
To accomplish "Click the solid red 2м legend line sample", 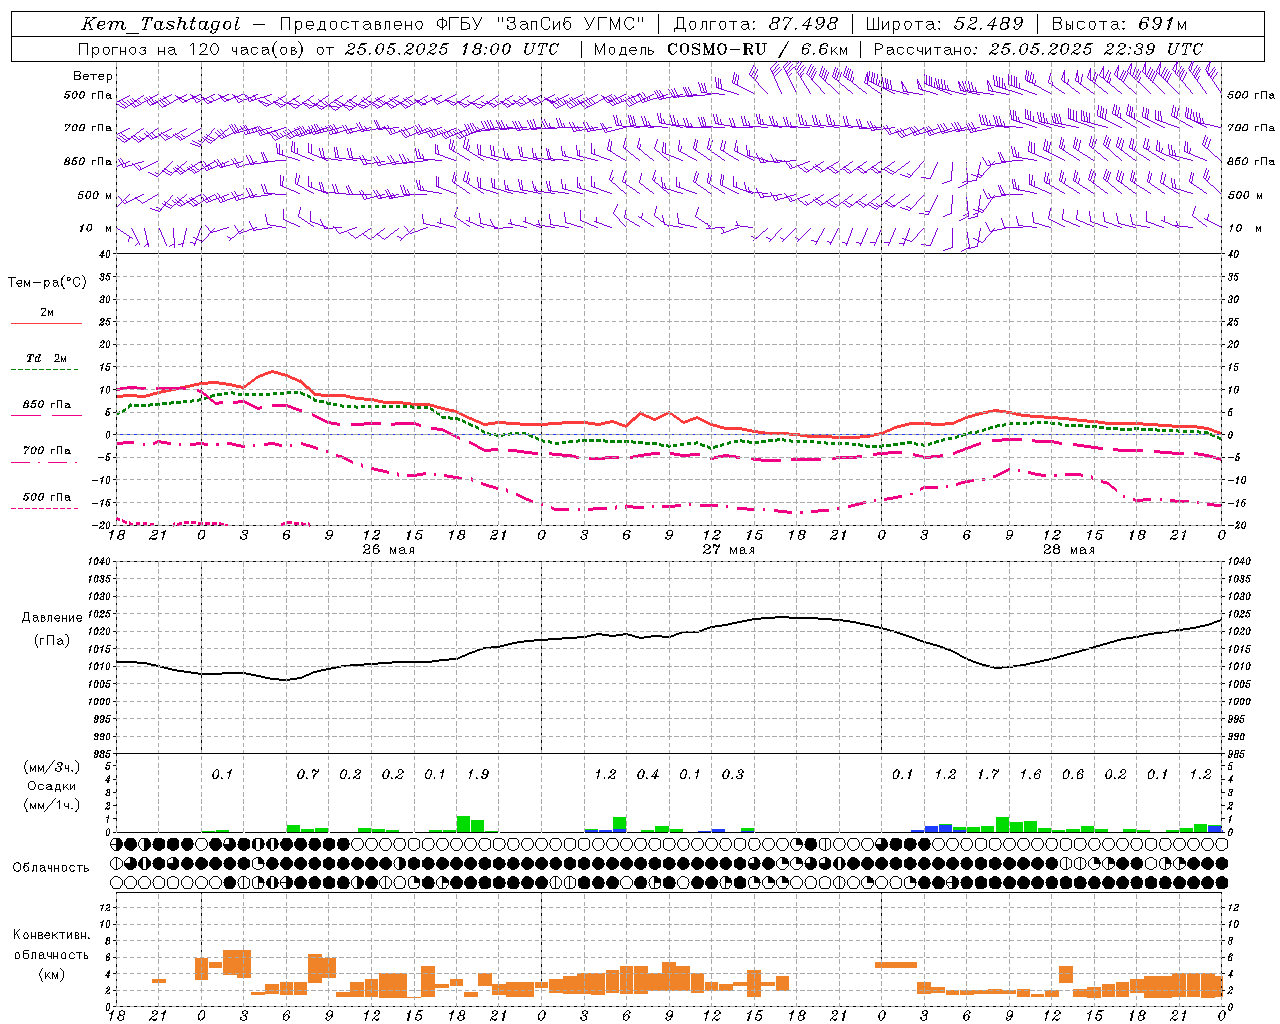I will click(46, 324).
